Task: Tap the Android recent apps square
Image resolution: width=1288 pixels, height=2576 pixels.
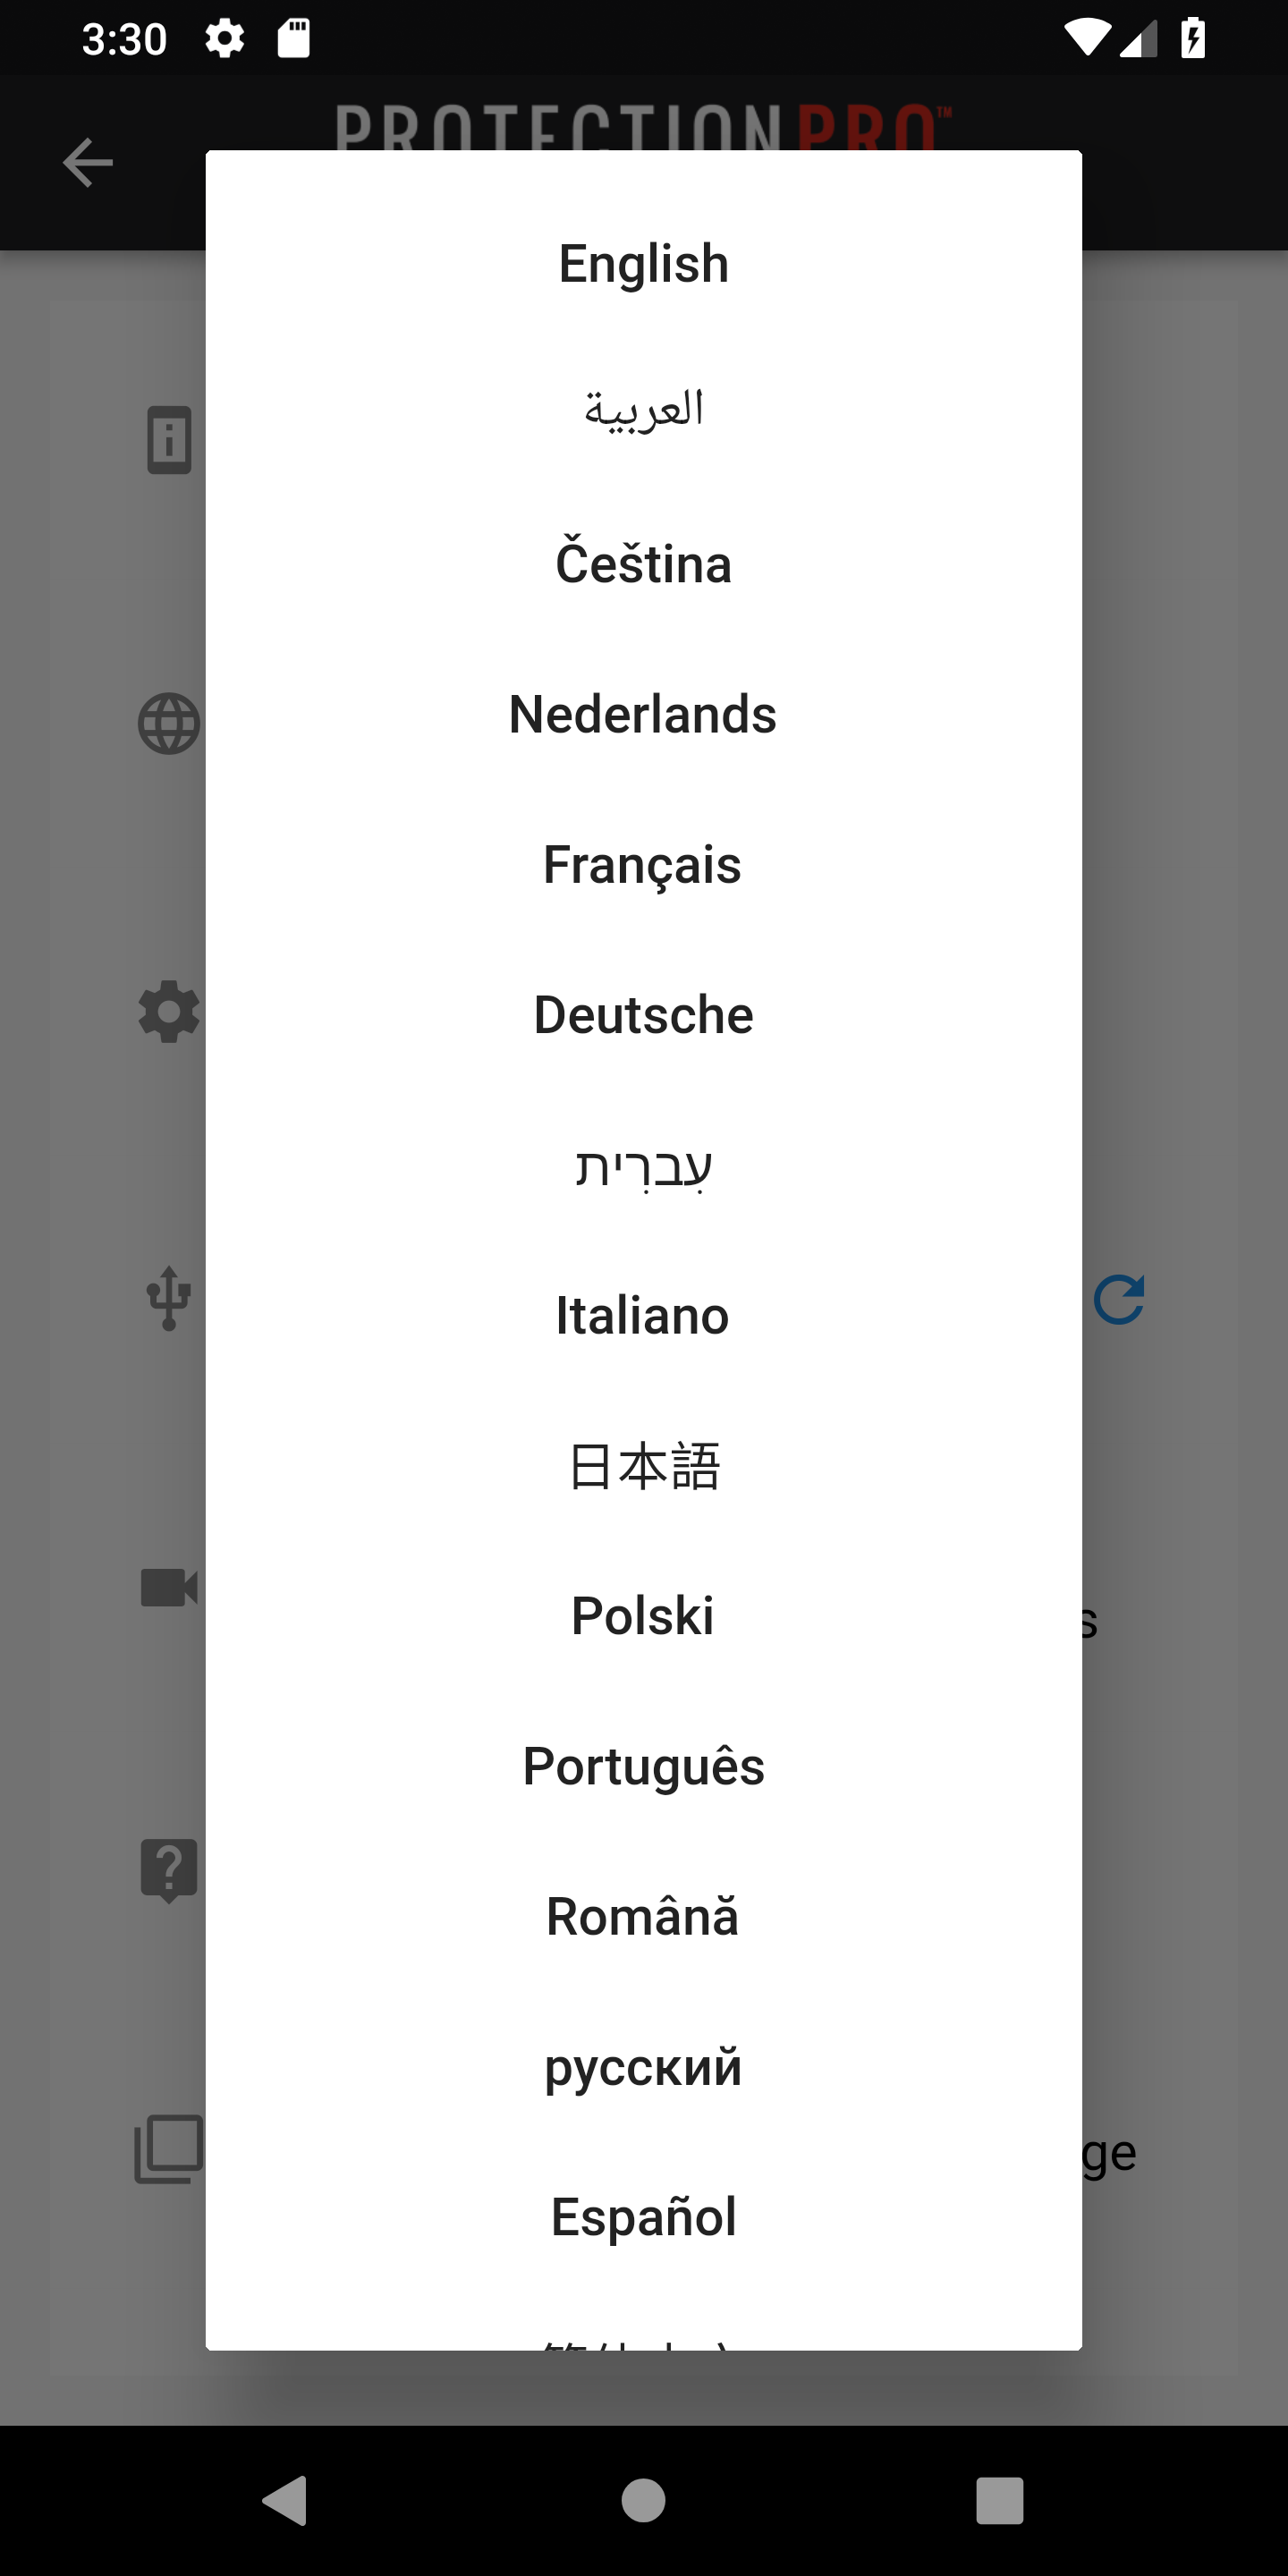Action: (x=999, y=2501)
